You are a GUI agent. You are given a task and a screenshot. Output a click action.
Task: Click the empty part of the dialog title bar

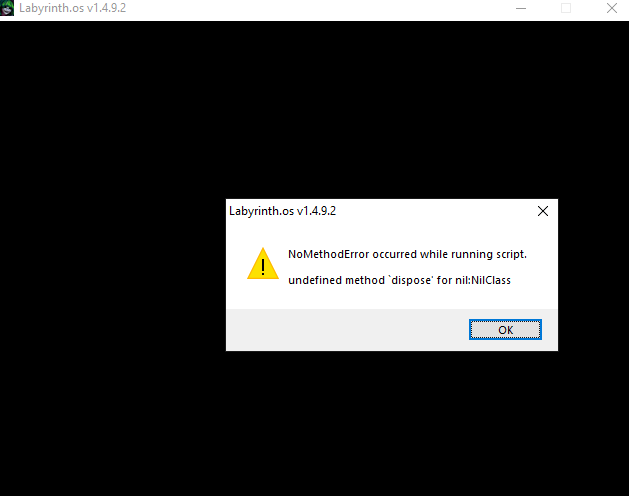[433, 211]
